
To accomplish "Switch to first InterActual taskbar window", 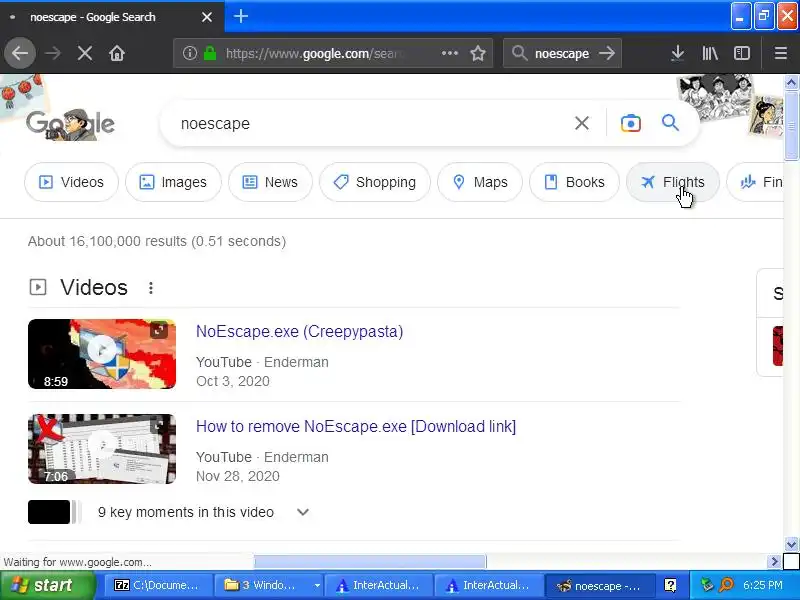I will tap(379, 585).
